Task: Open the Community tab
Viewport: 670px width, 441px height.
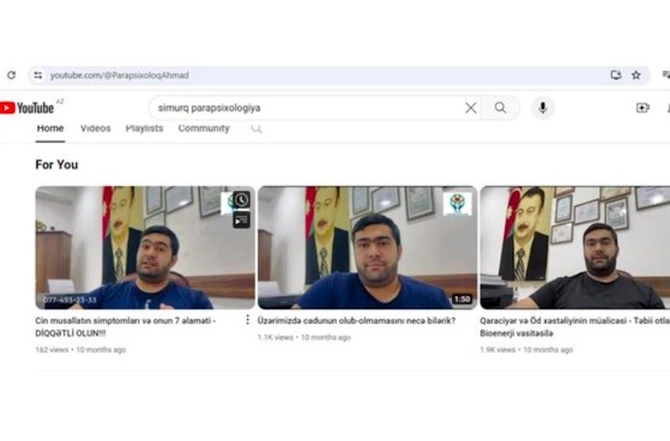Action: point(204,128)
